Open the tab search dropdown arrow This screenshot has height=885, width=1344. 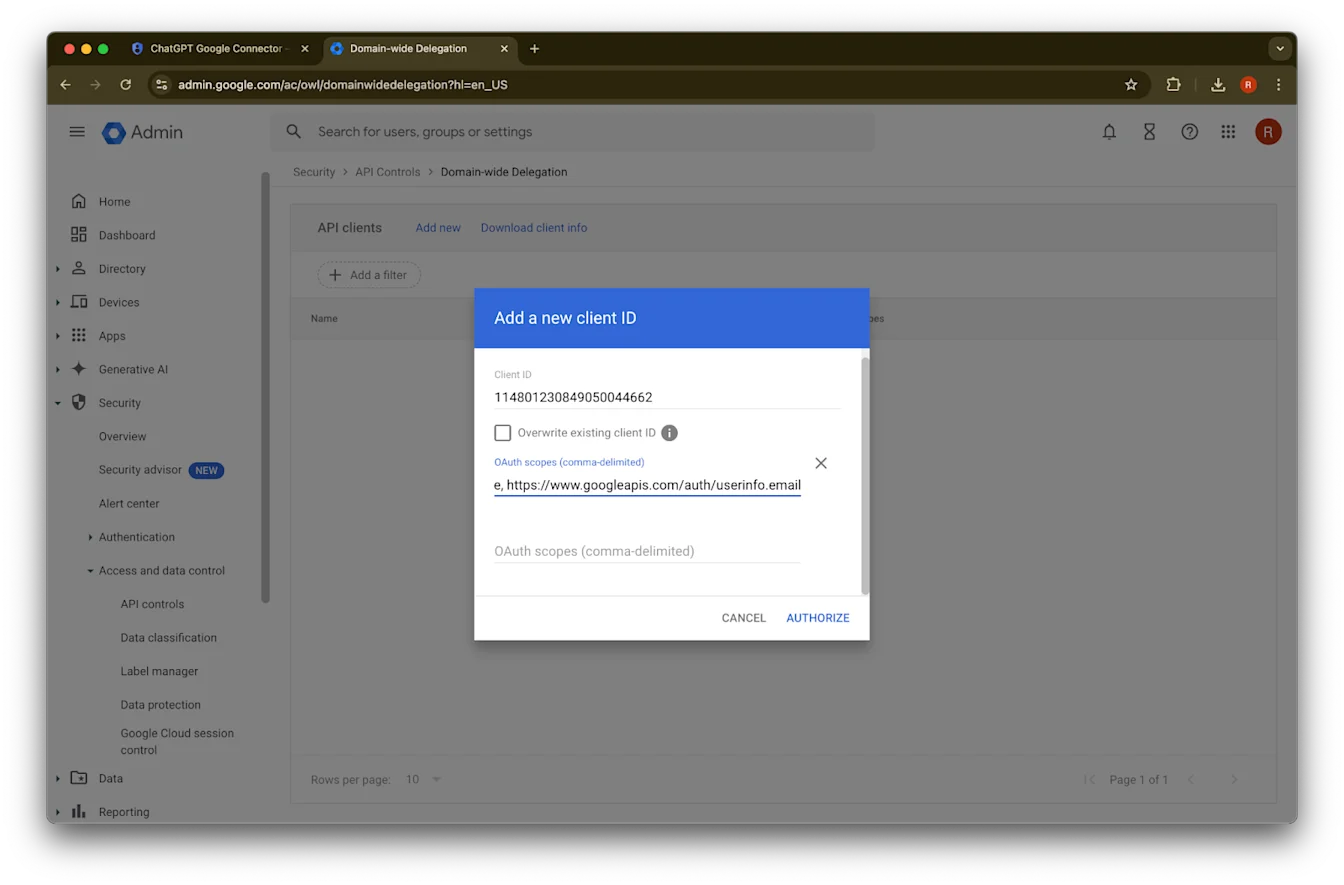tap(1280, 48)
